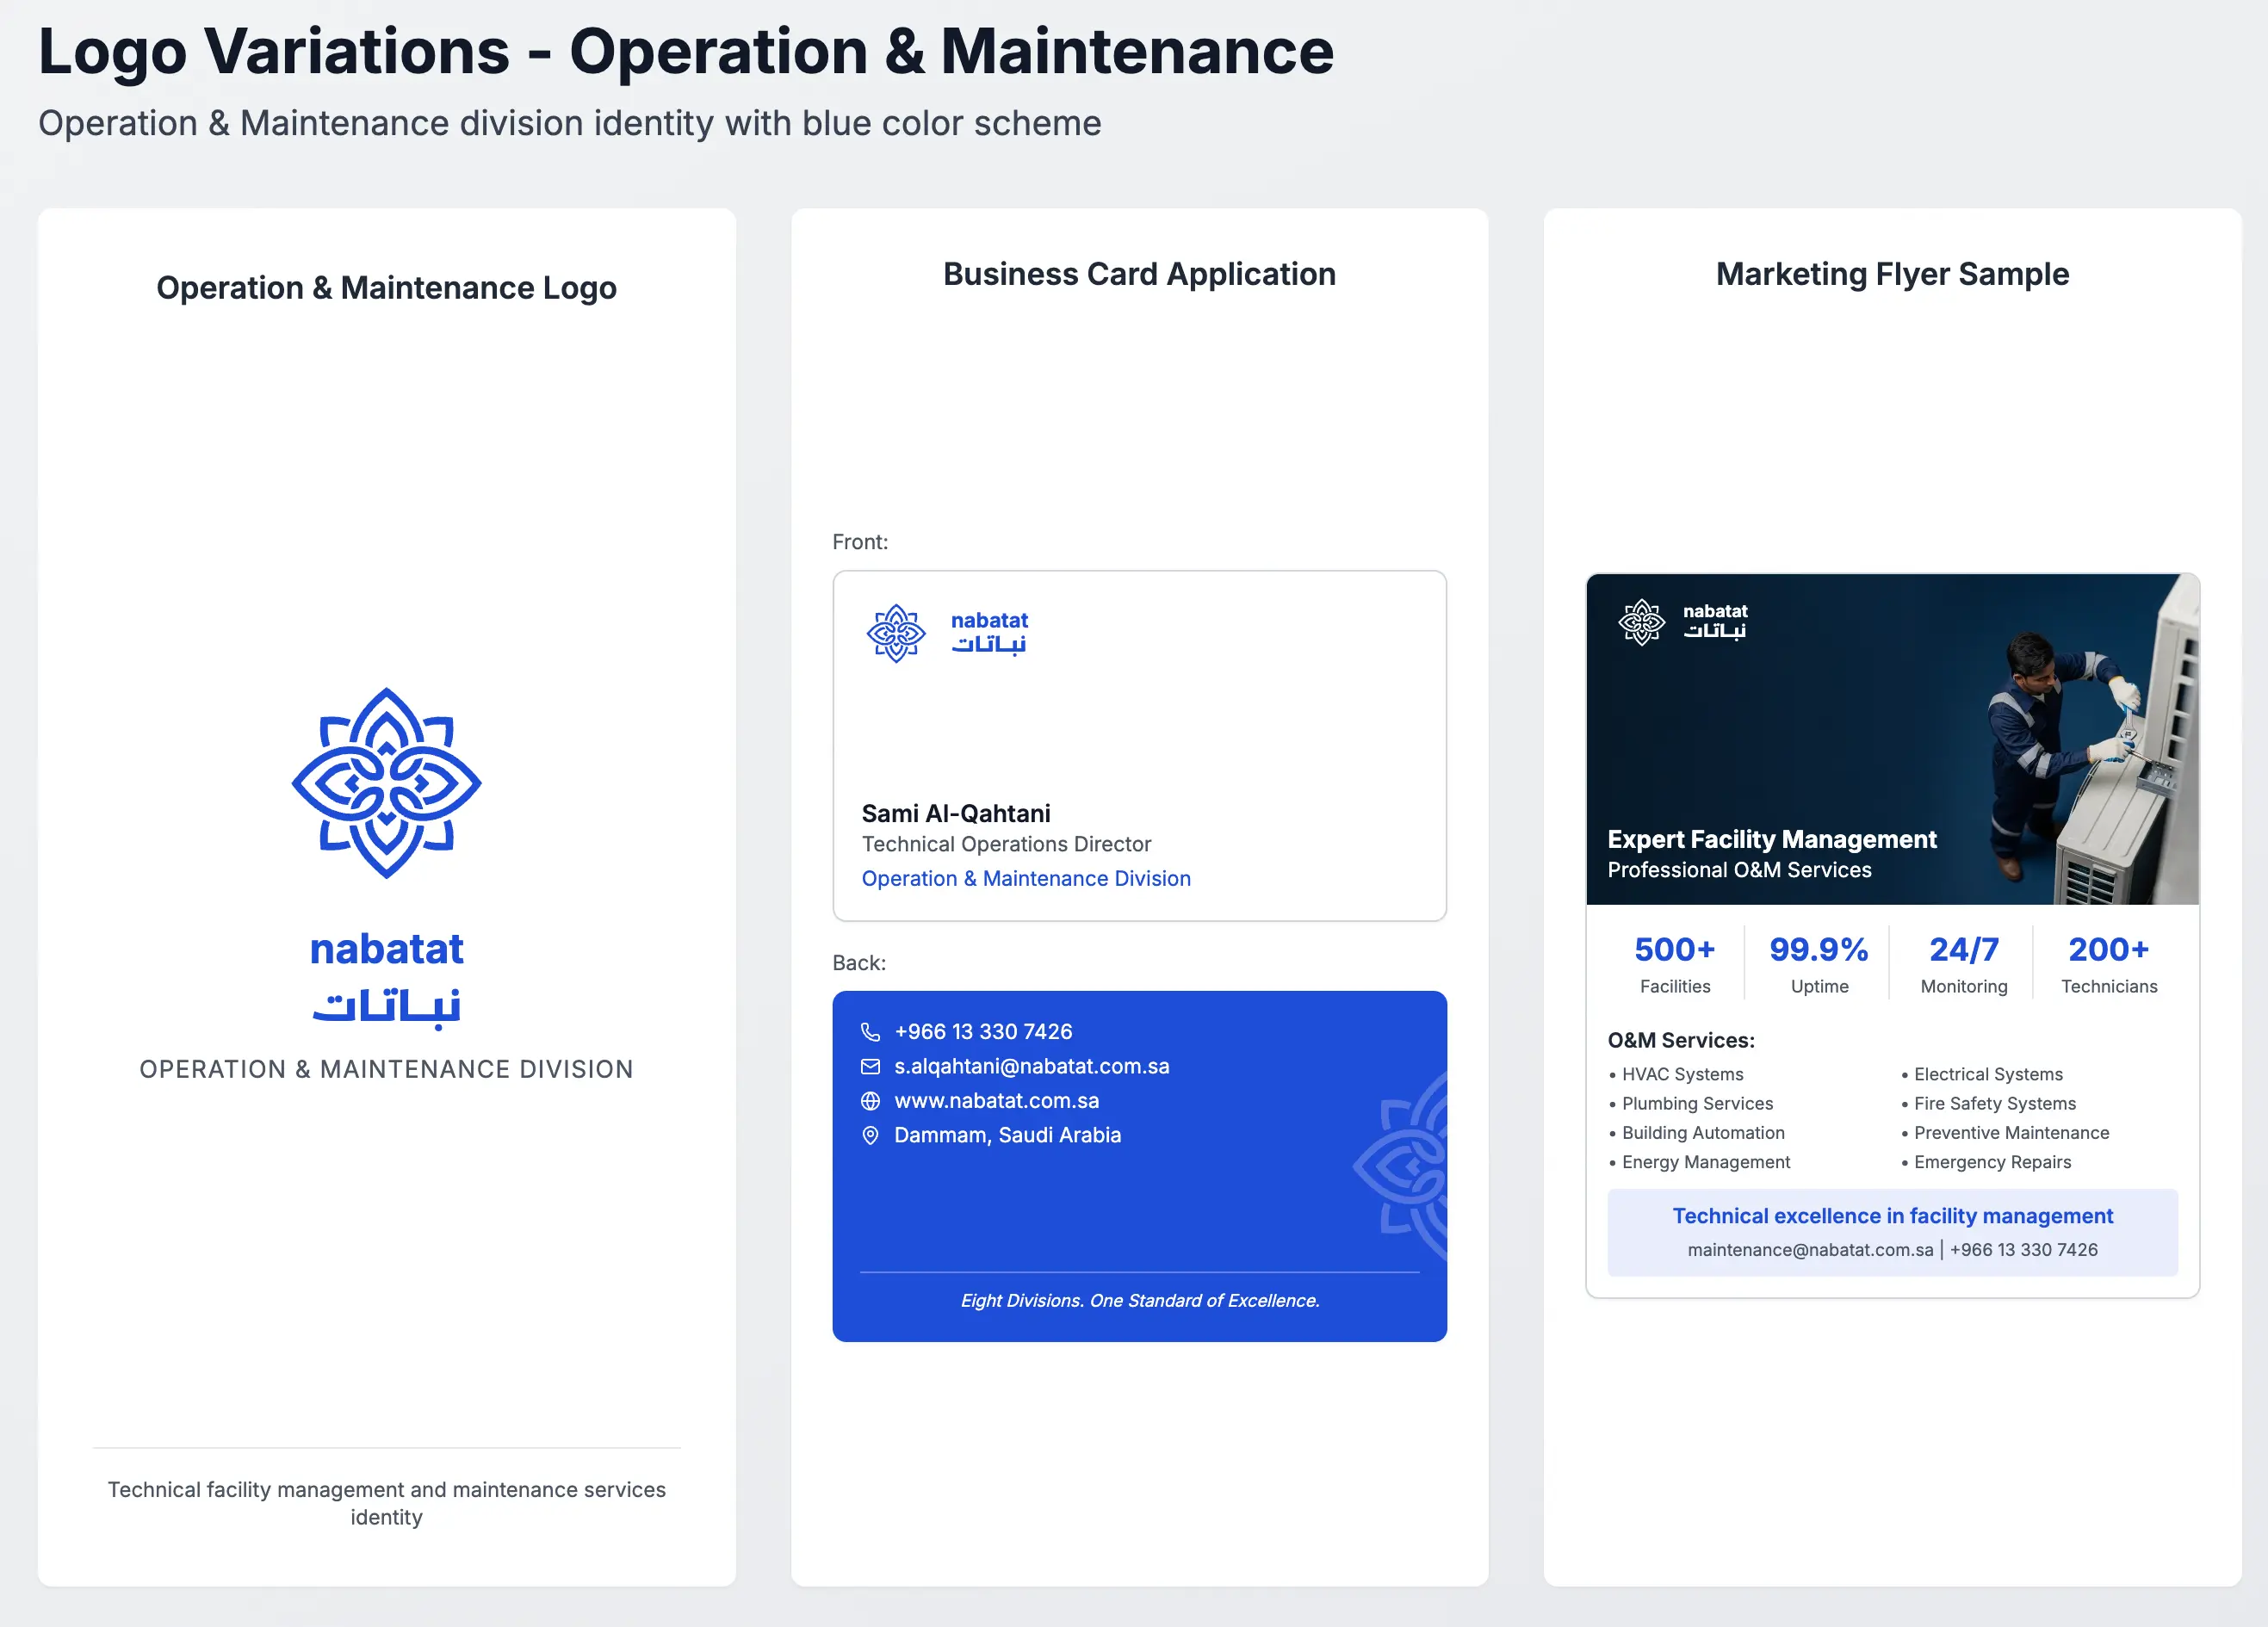Click the envelope email icon on card back
Viewport: 2268px width, 1627px height.
pyautogui.click(x=870, y=1067)
